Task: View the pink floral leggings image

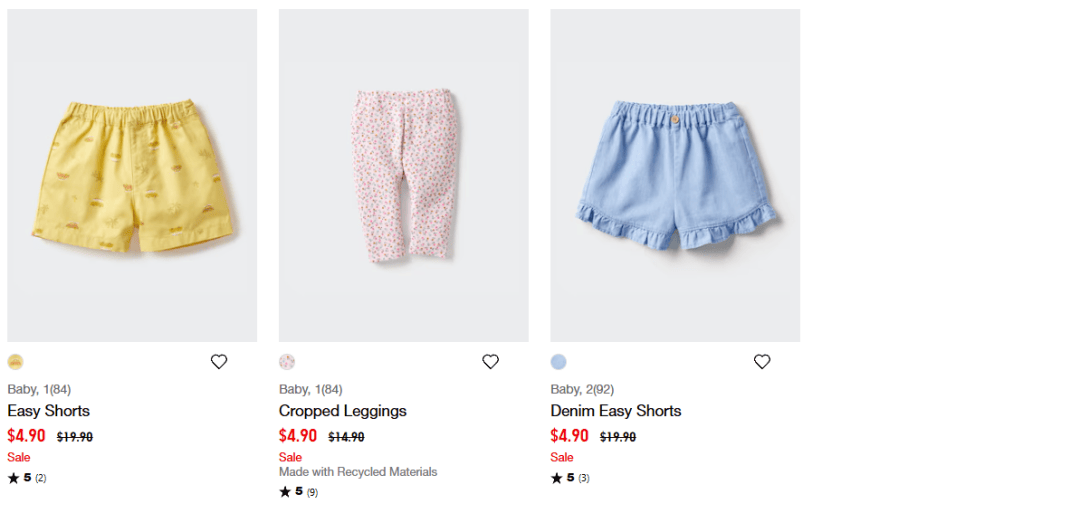Action: (404, 176)
